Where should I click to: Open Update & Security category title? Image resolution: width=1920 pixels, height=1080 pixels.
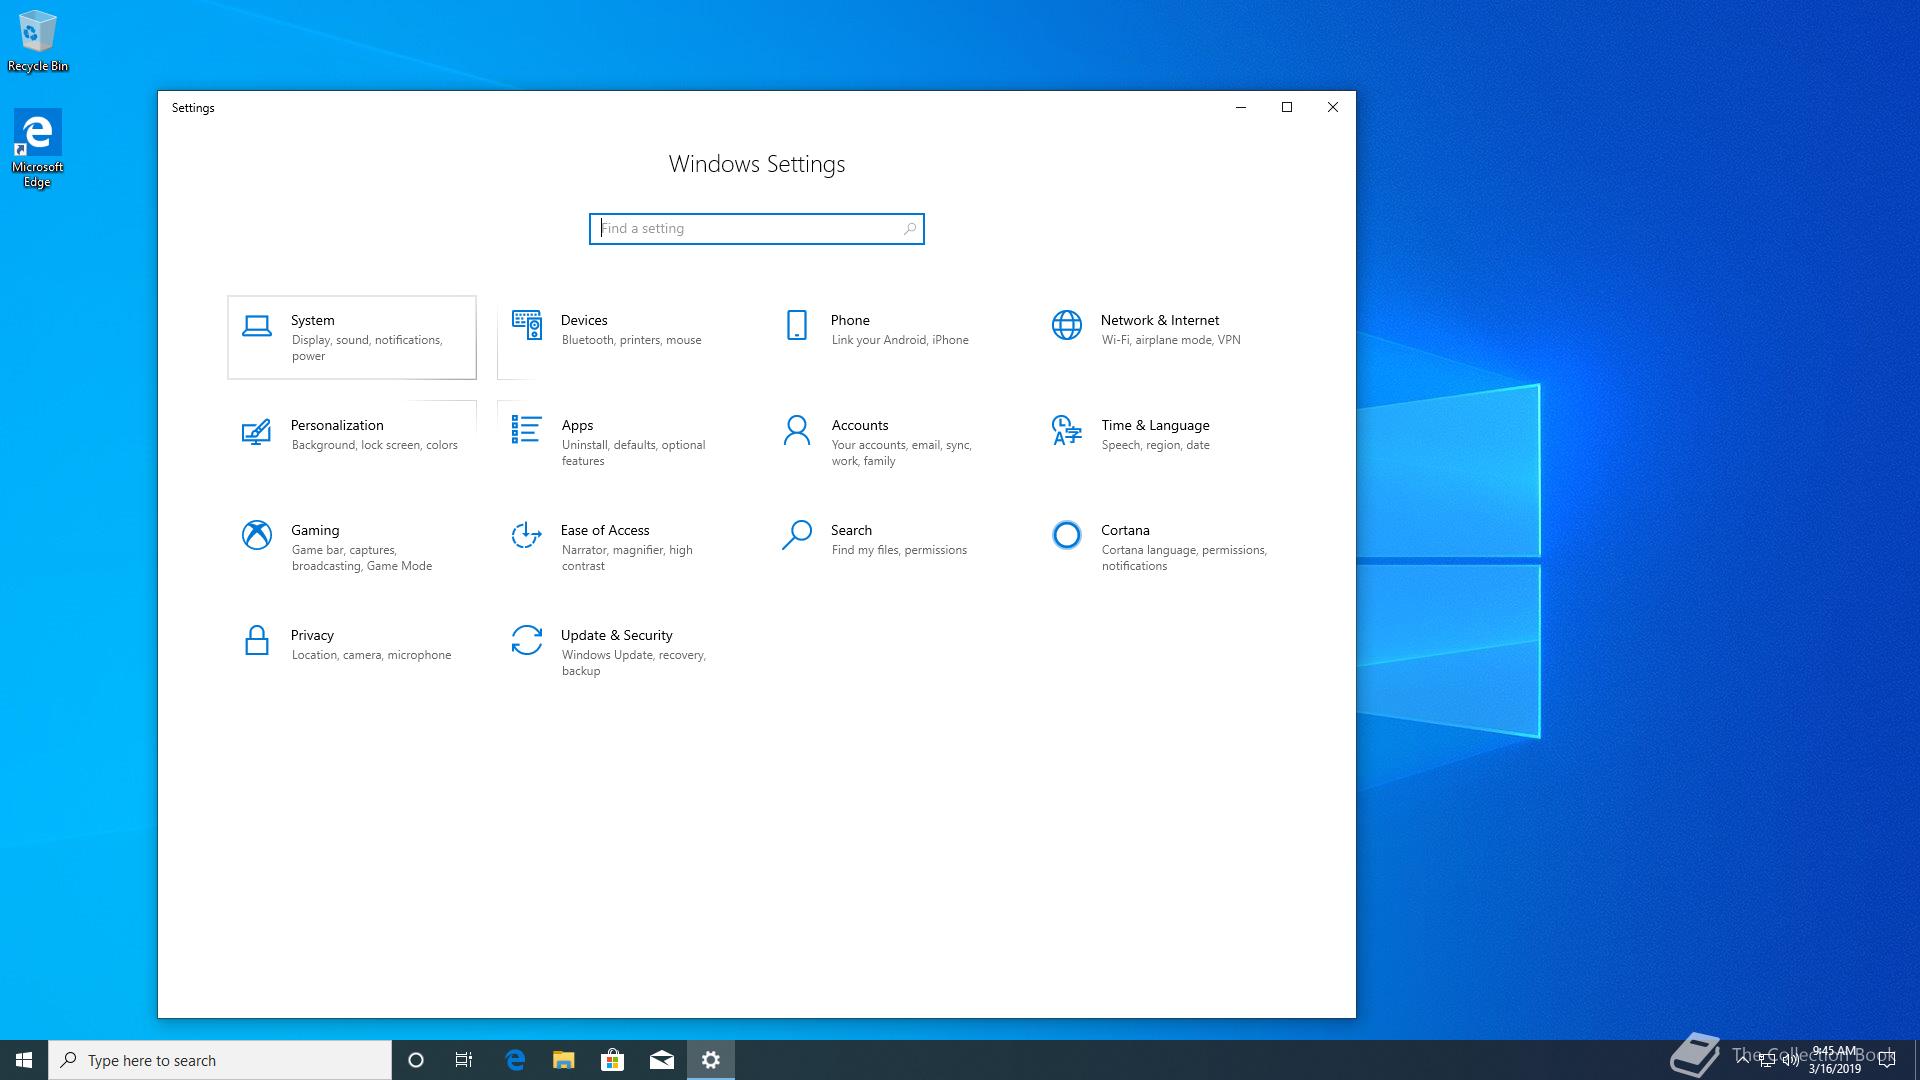tap(616, 635)
